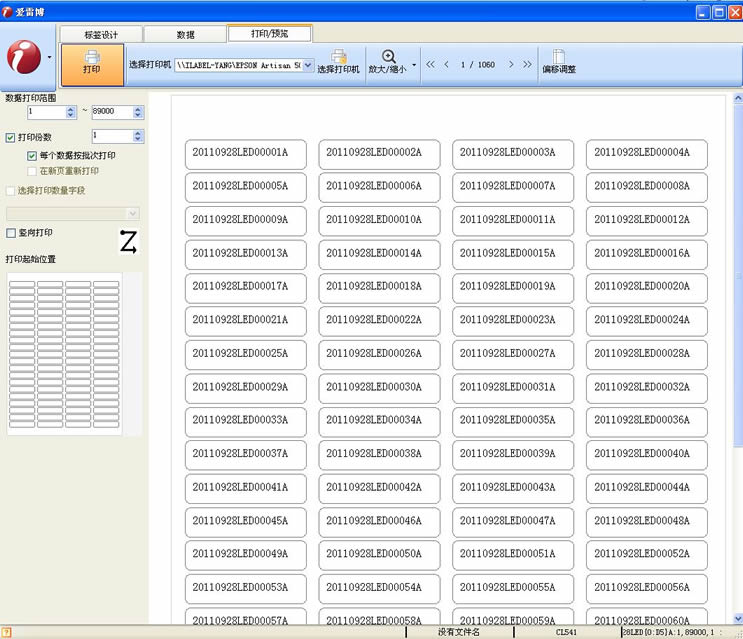743x639 pixels.
Task: Click label 20110928LED00038A in preview
Action: [379, 456]
